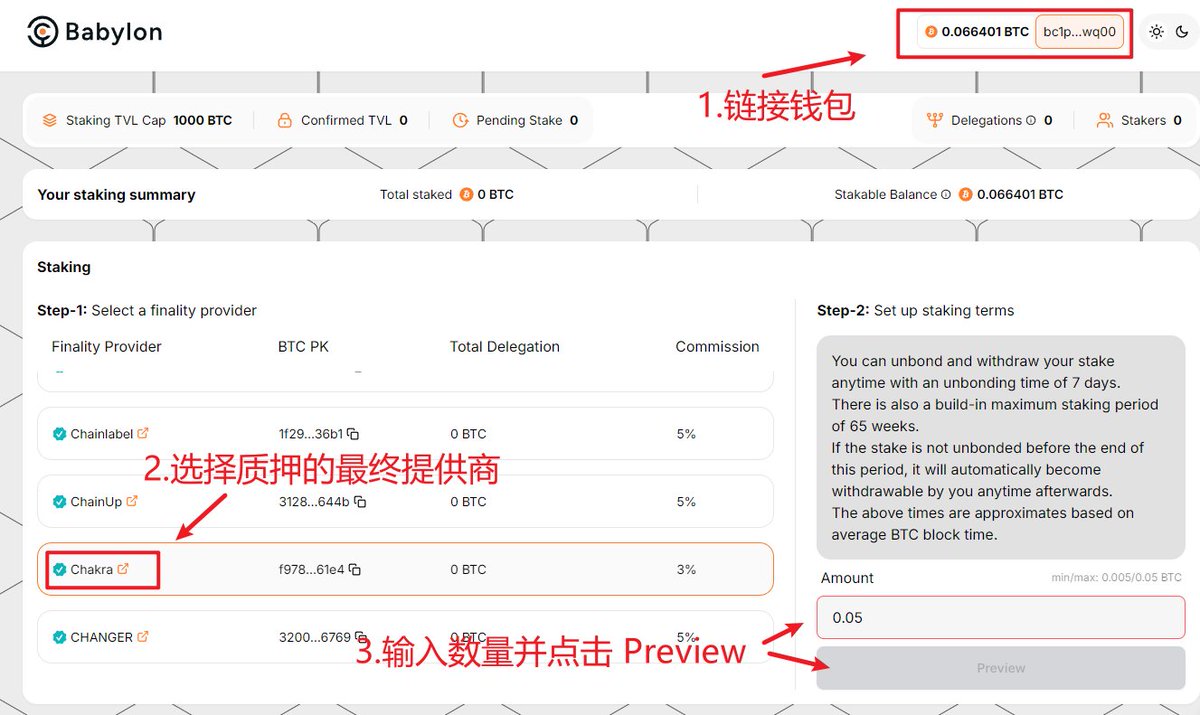This screenshot has width=1200, height=715.
Task: Click the Pending Stake clock icon
Action: [x=461, y=120]
